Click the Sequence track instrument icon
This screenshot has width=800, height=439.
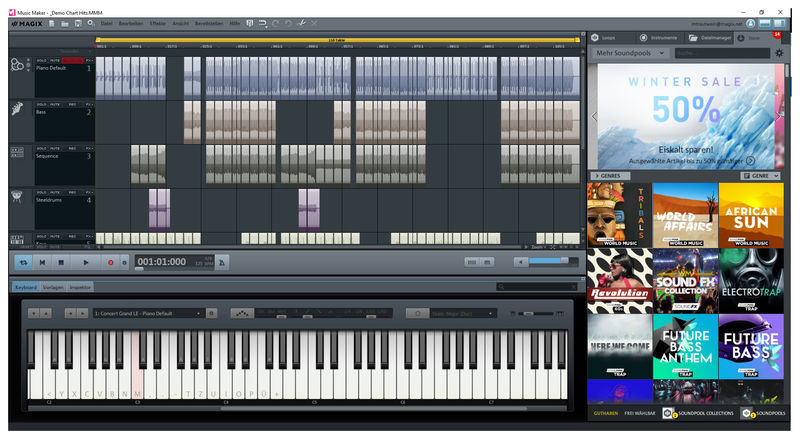click(17, 152)
